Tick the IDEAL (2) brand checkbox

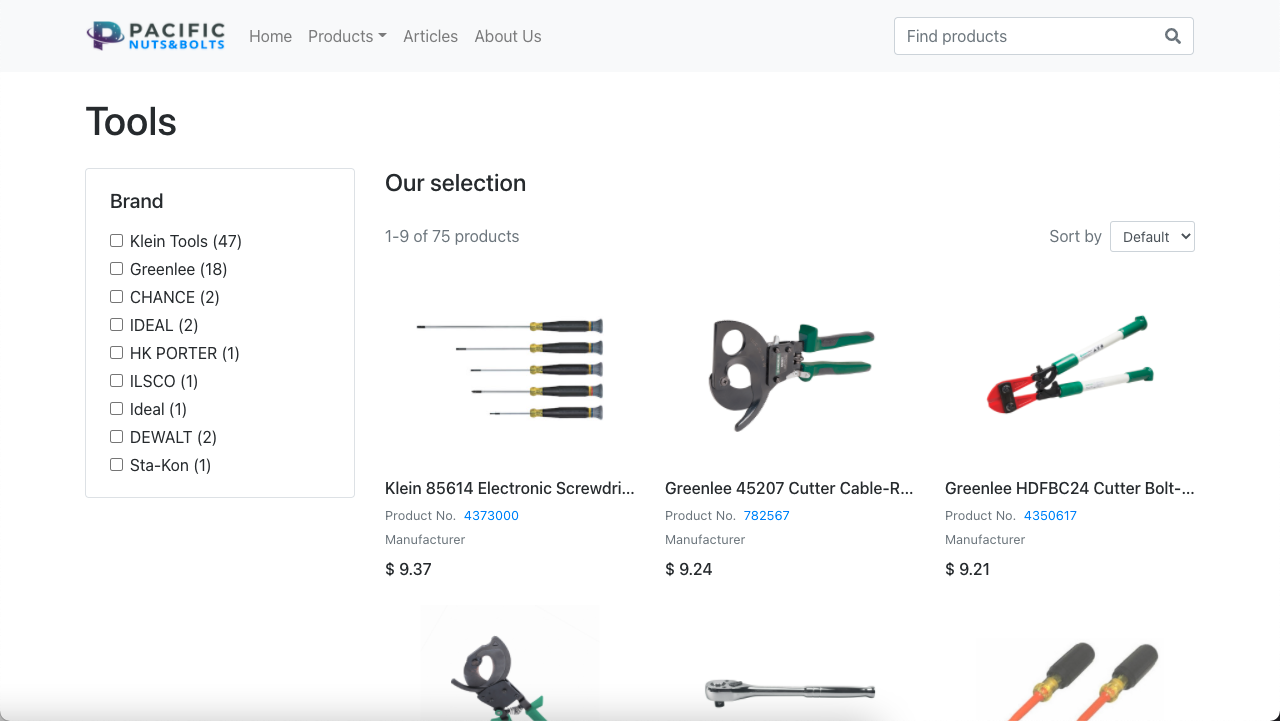(117, 325)
